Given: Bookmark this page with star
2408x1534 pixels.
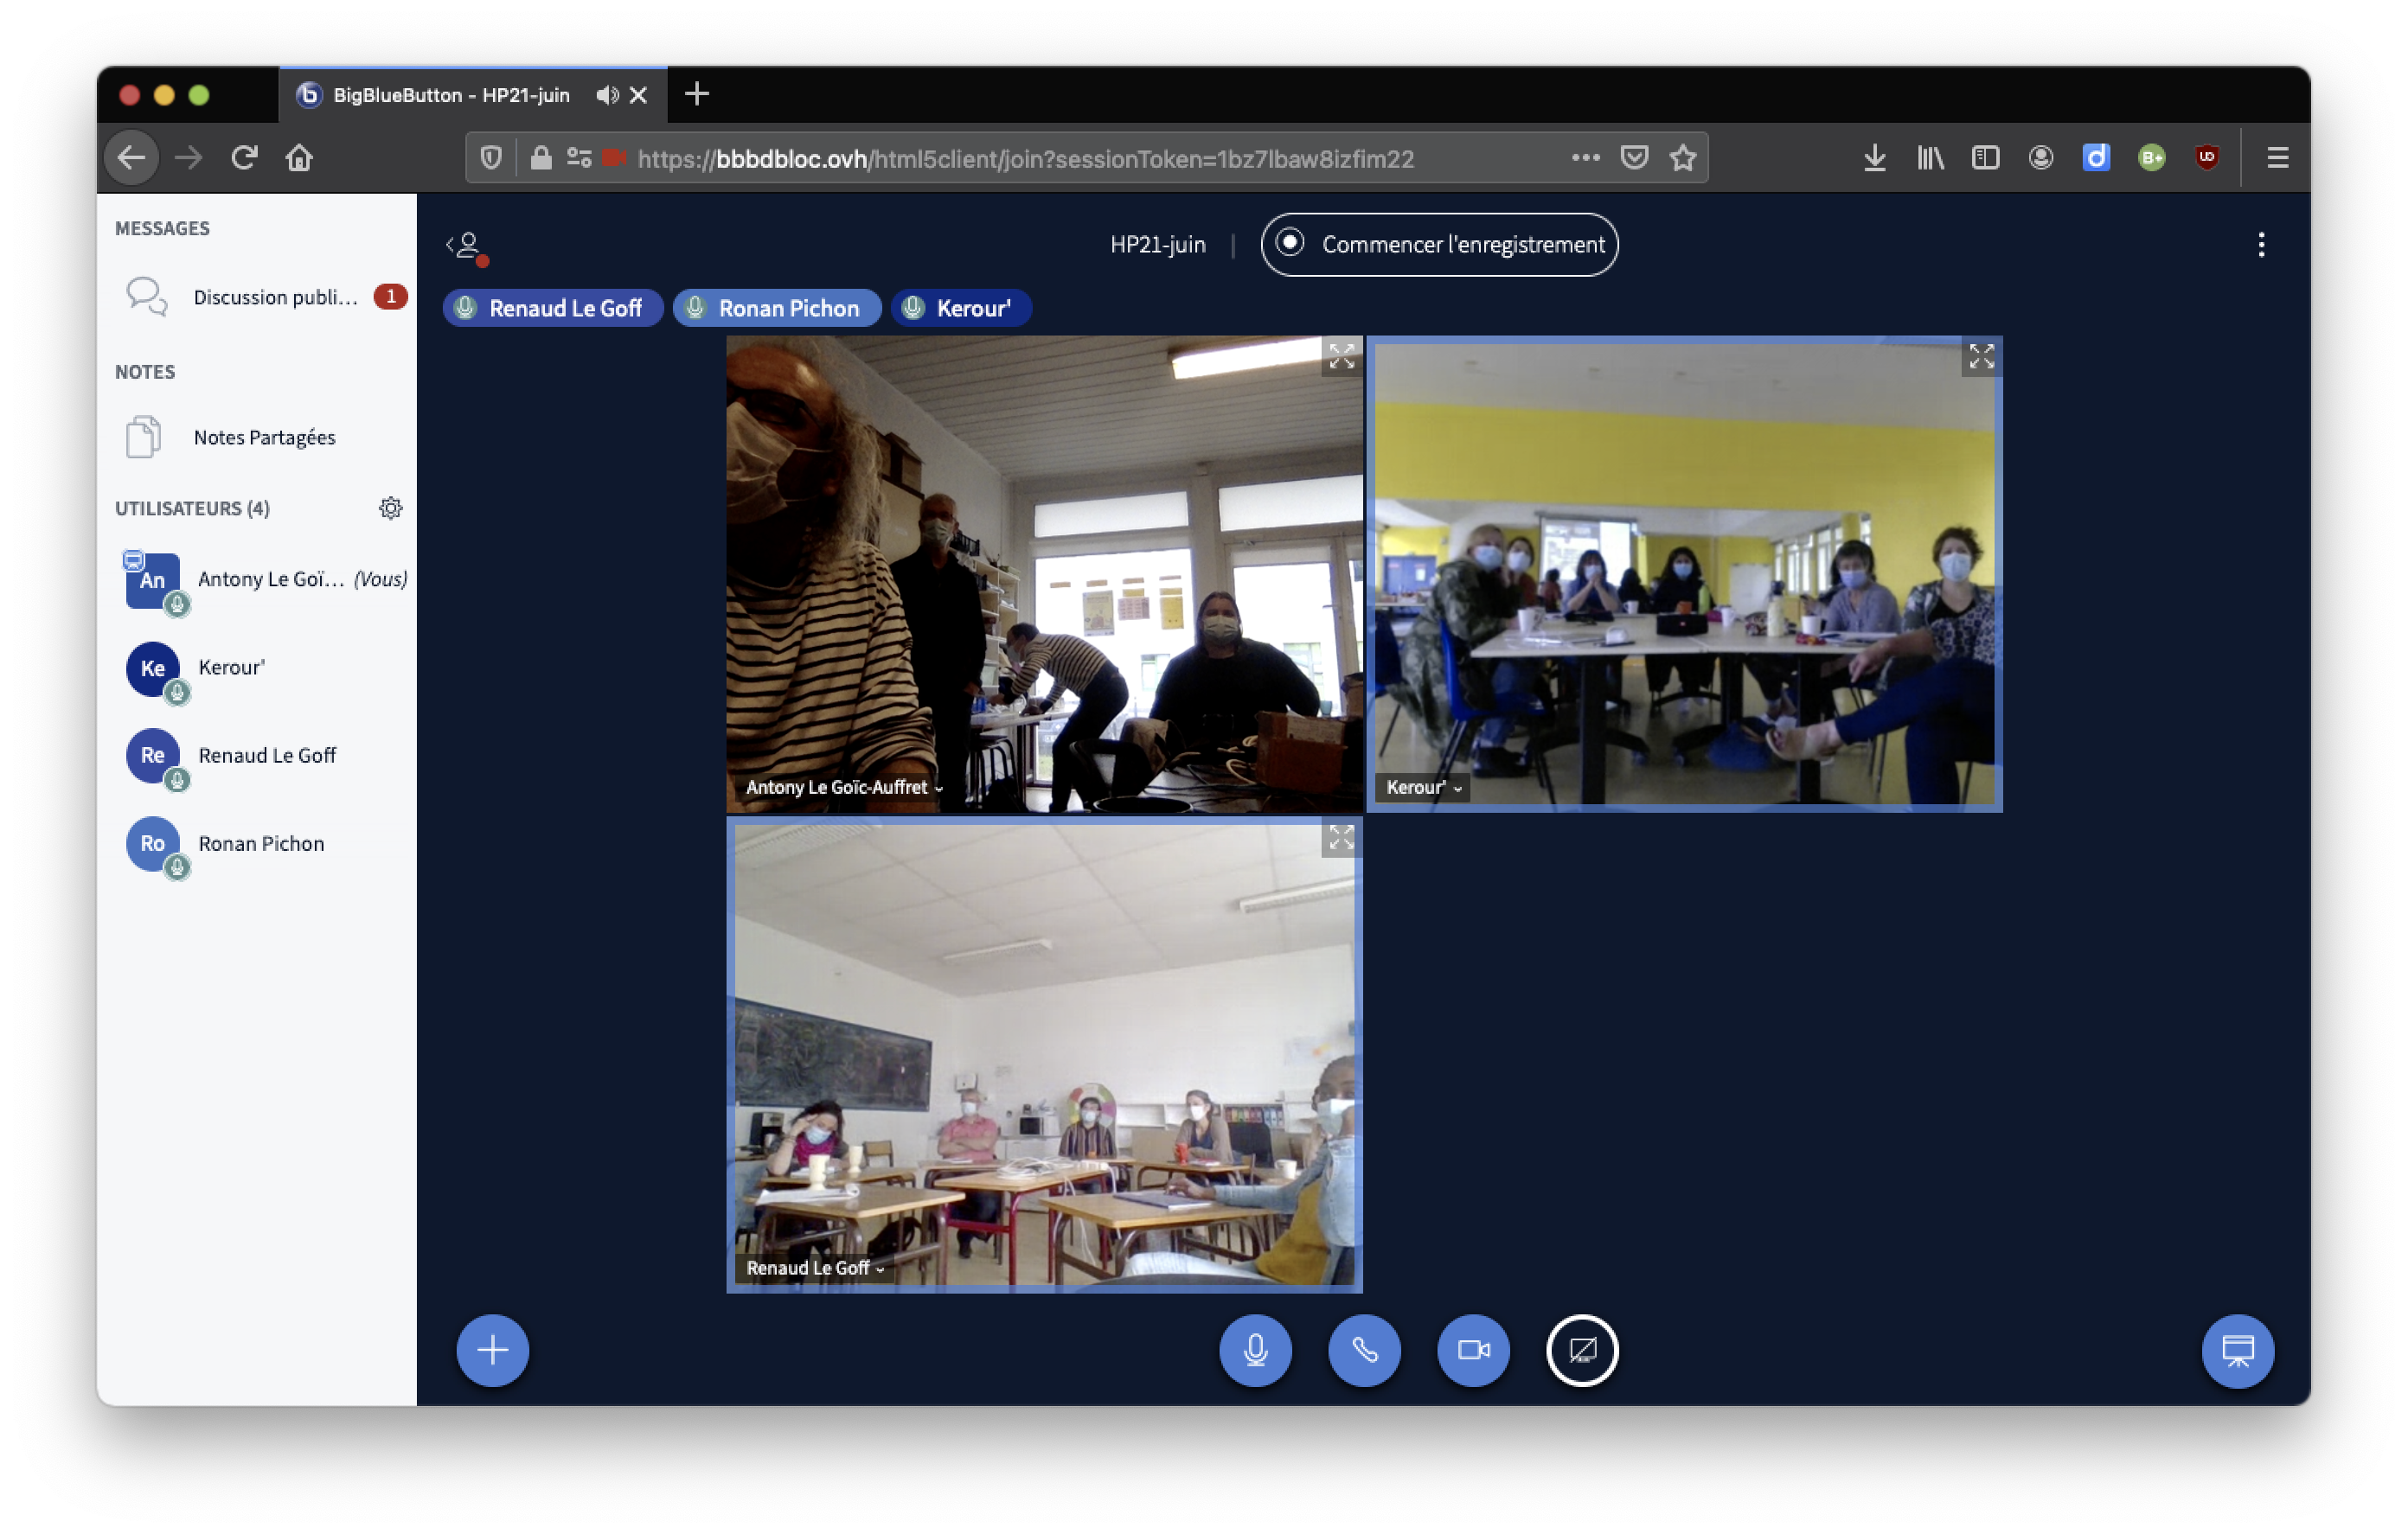Looking at the screenshot, I should pos(1683,157).
